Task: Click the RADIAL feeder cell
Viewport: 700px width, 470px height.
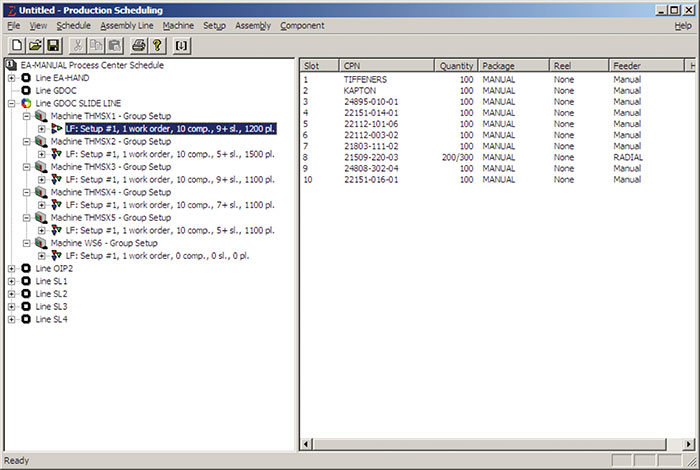Action: tap(628, 158)
